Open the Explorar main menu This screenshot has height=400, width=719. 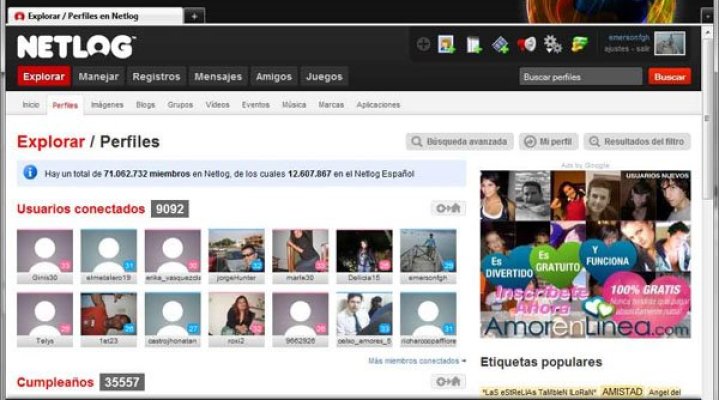(x=44, y=77)
